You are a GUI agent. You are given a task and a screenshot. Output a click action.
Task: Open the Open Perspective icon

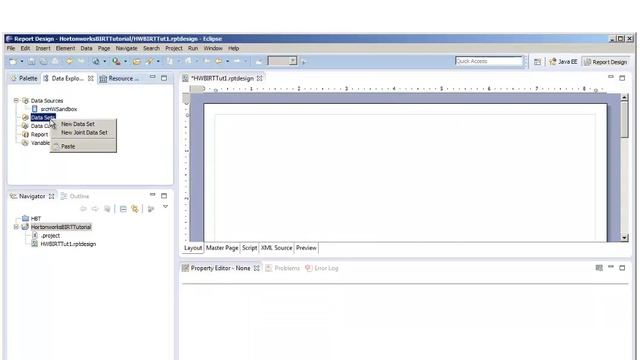pos(538,62)
